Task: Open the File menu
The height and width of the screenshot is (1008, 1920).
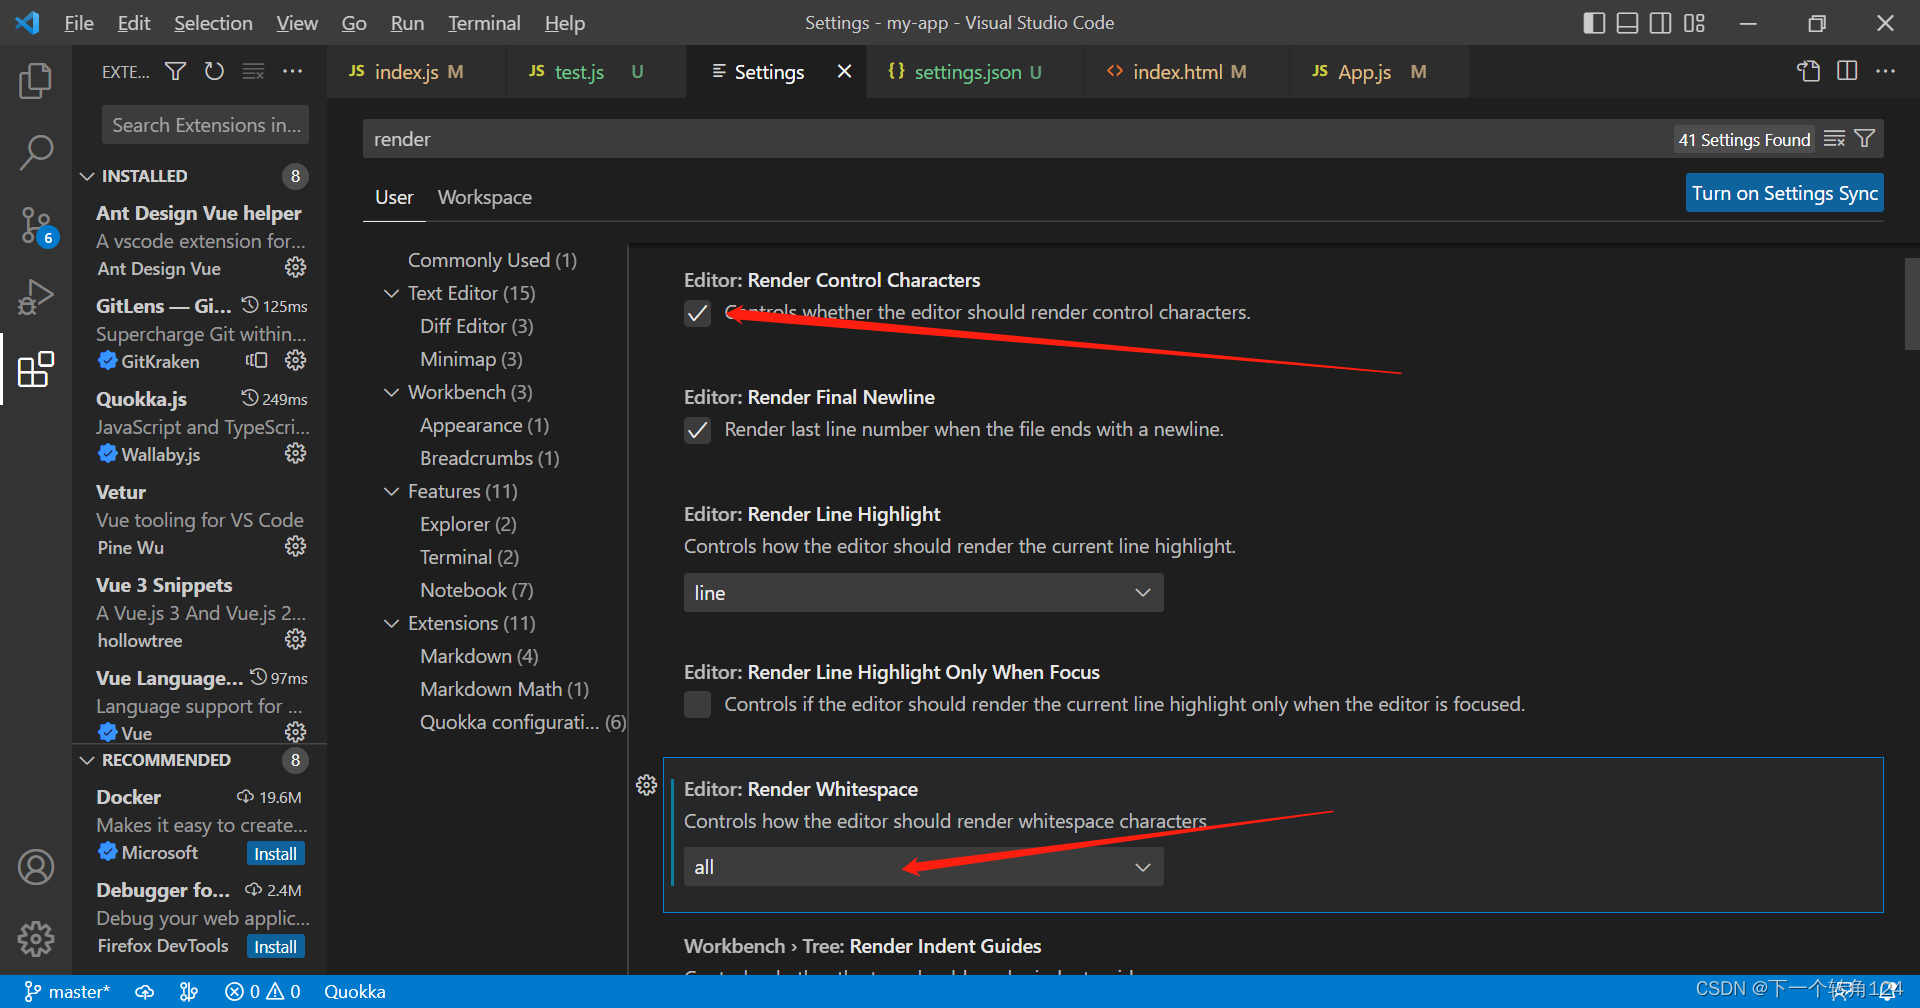Action: pos(78,23)
